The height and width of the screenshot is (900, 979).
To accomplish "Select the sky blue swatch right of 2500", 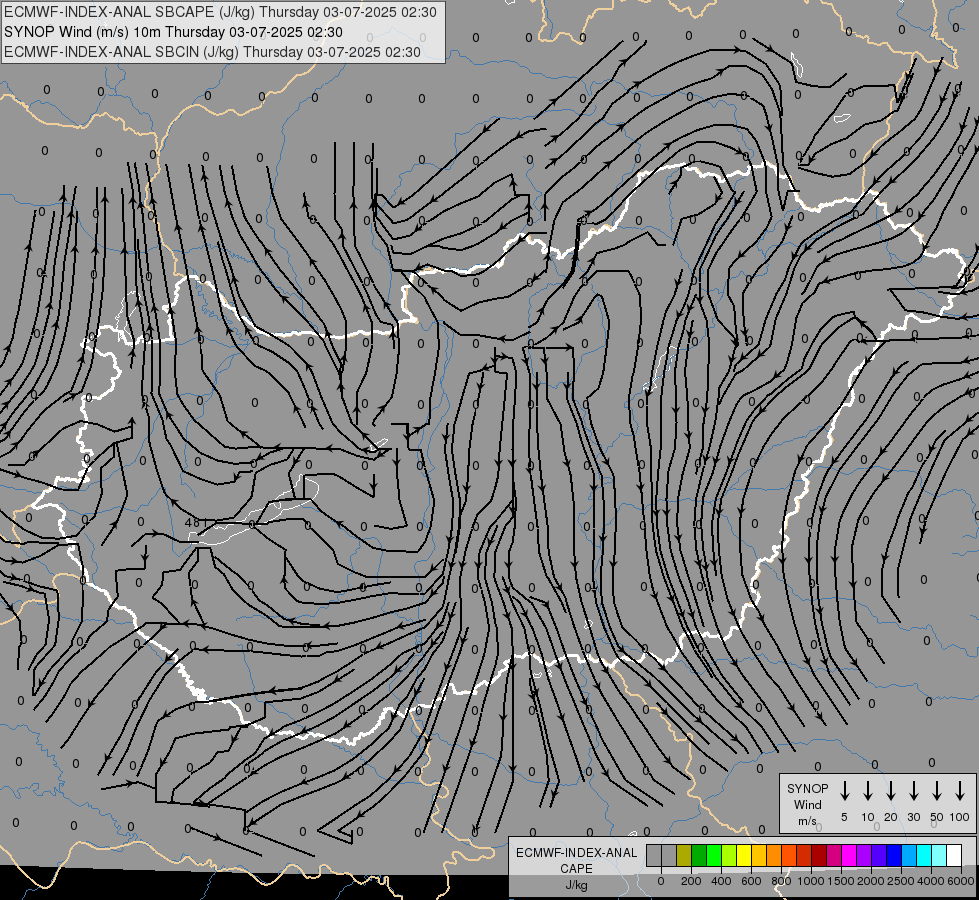I will [x=909, y=856].
